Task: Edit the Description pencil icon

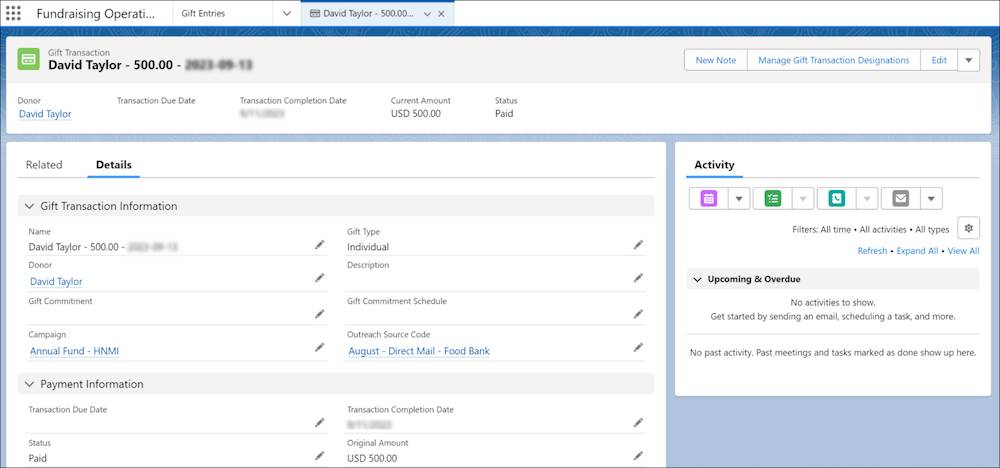Action: tap(638, 278)
